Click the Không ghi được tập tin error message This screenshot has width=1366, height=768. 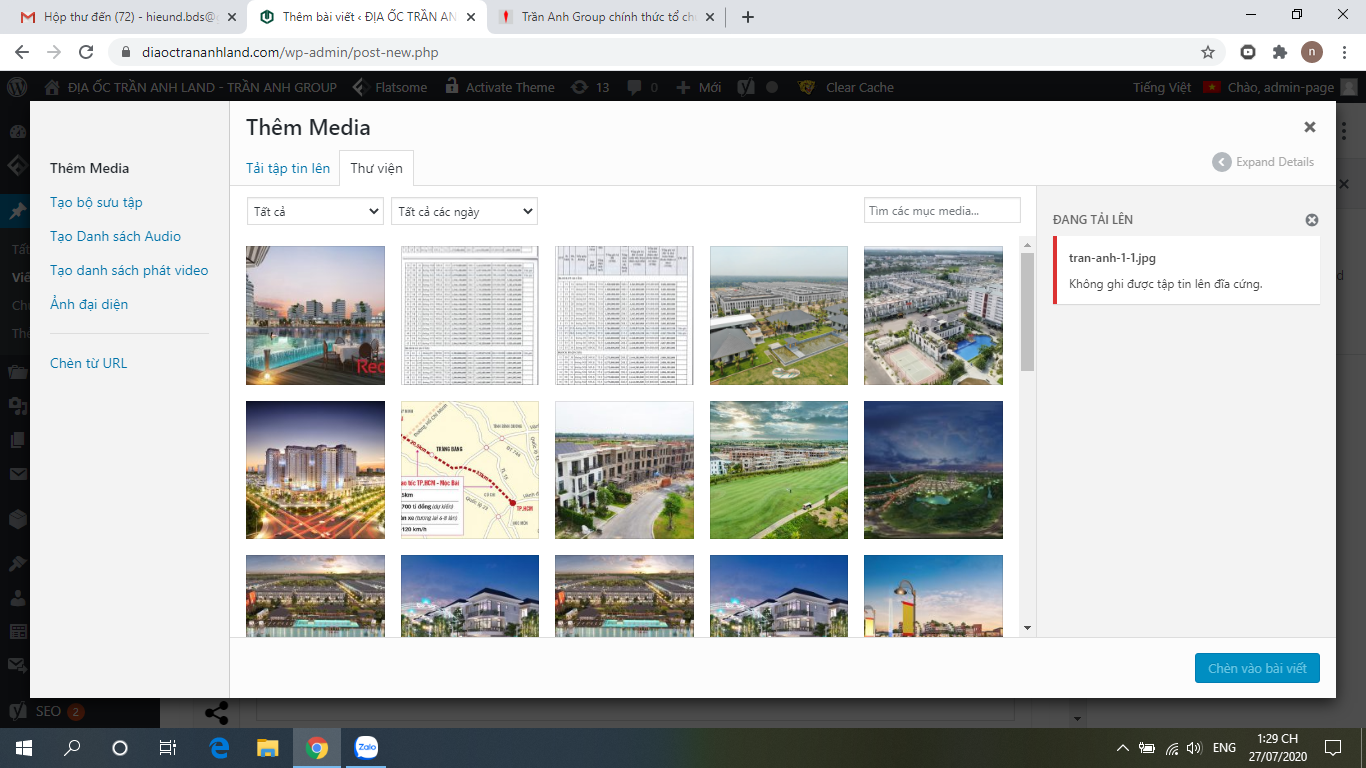[x=1166, y=283]
